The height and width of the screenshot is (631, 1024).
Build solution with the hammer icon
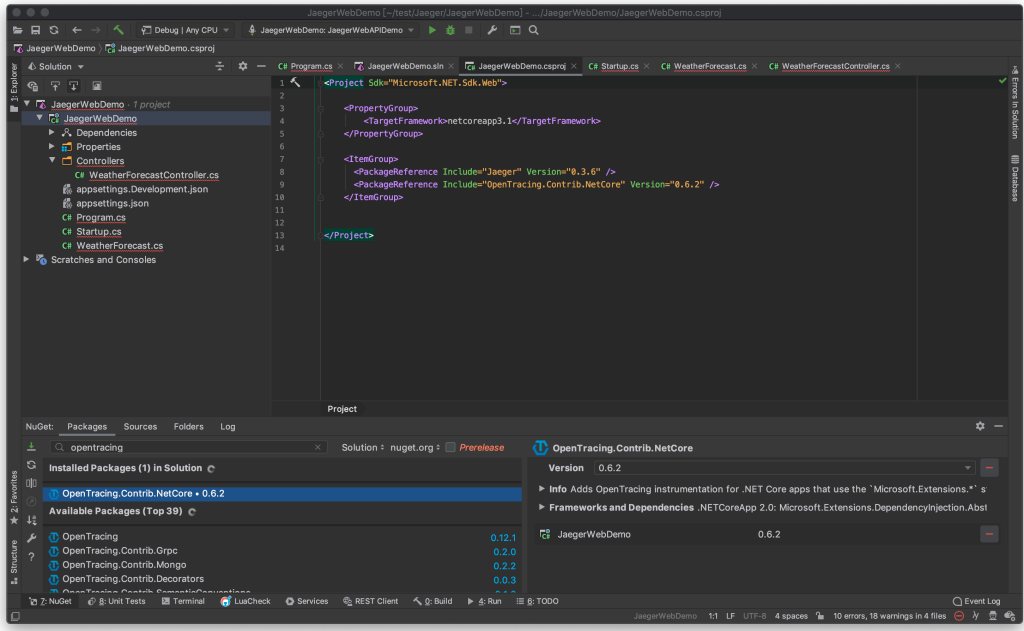118,30
